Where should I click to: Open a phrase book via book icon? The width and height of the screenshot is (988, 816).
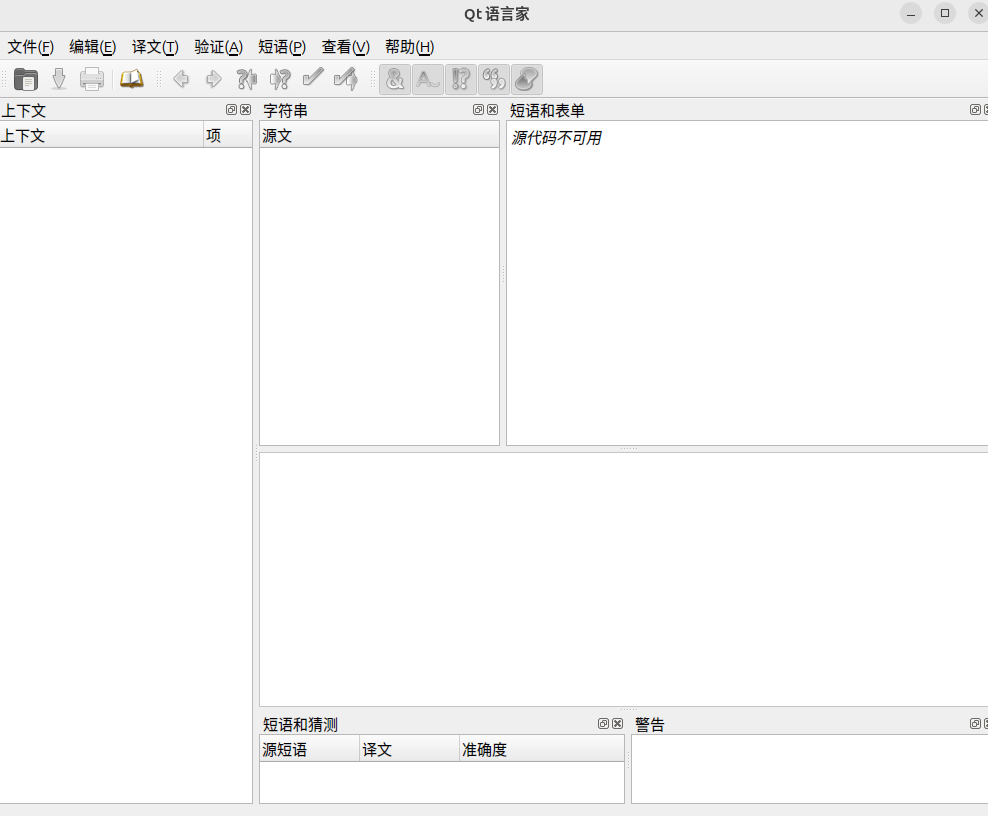pos(132,79)
